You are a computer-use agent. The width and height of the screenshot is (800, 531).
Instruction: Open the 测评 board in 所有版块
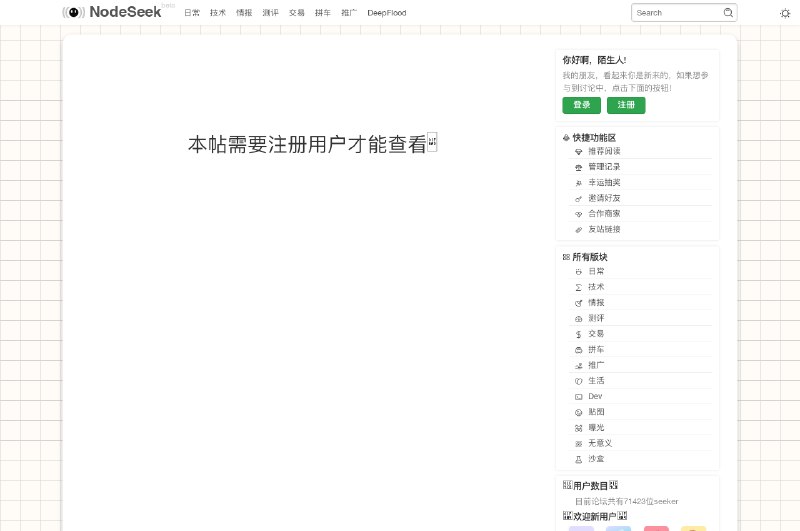(596, 318)
